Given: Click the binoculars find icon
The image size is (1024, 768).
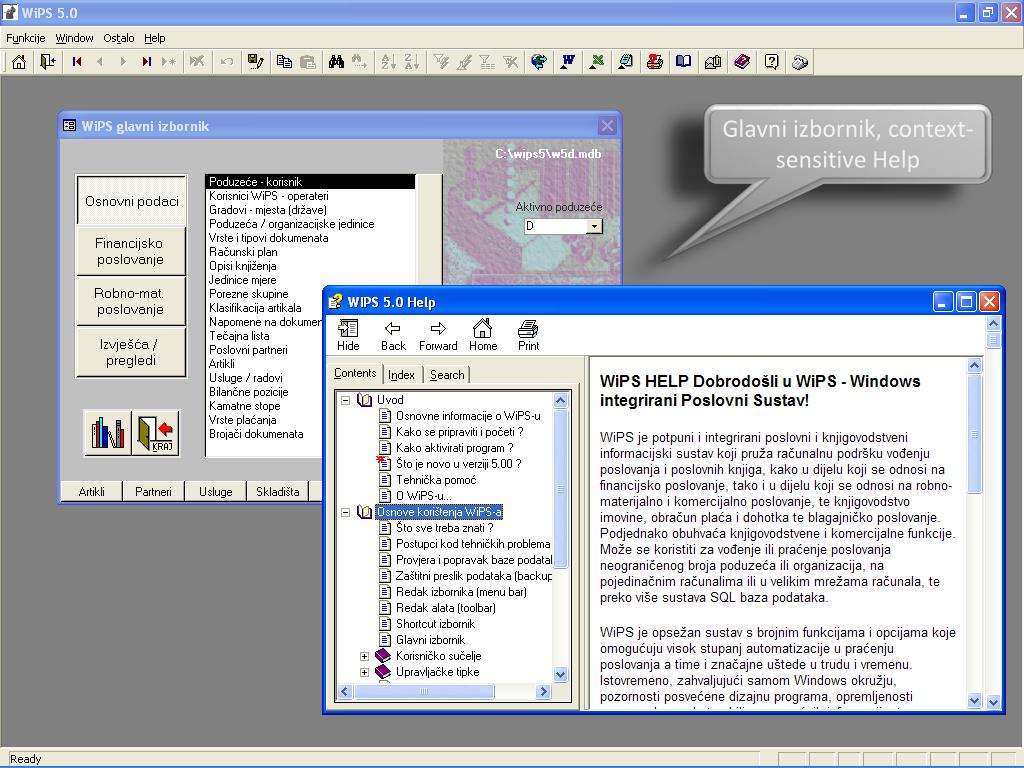Looking at the screenshot, I should pyautogui.click(x=336, y=62).
